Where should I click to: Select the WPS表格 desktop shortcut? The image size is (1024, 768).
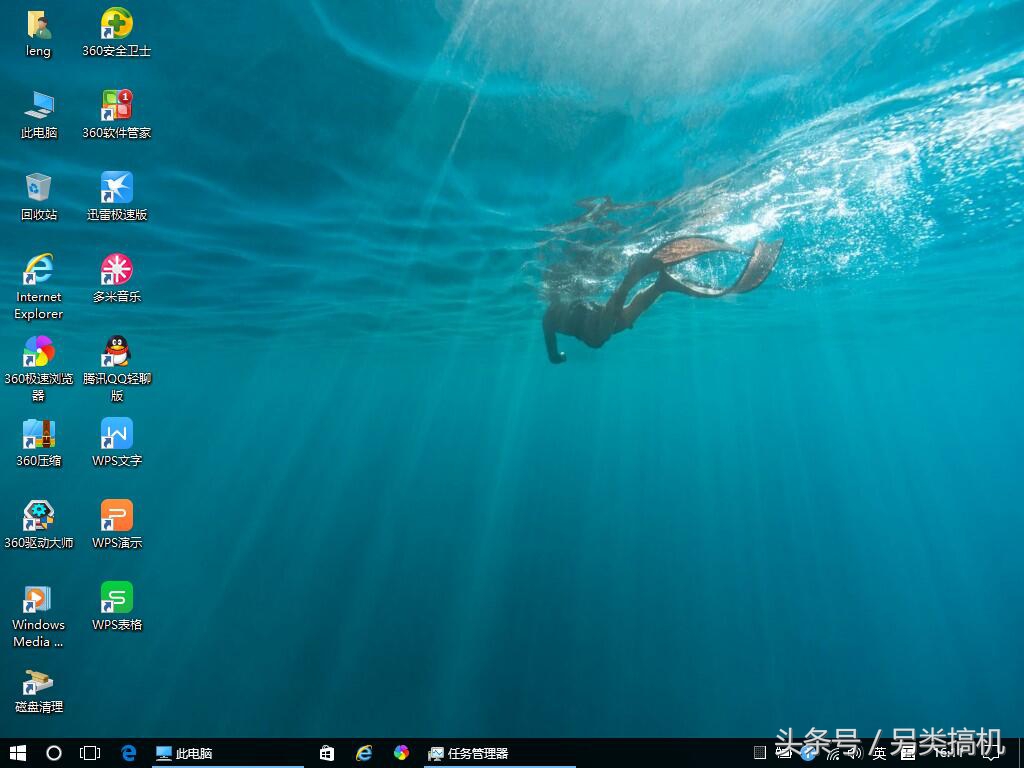coord(117,598)
